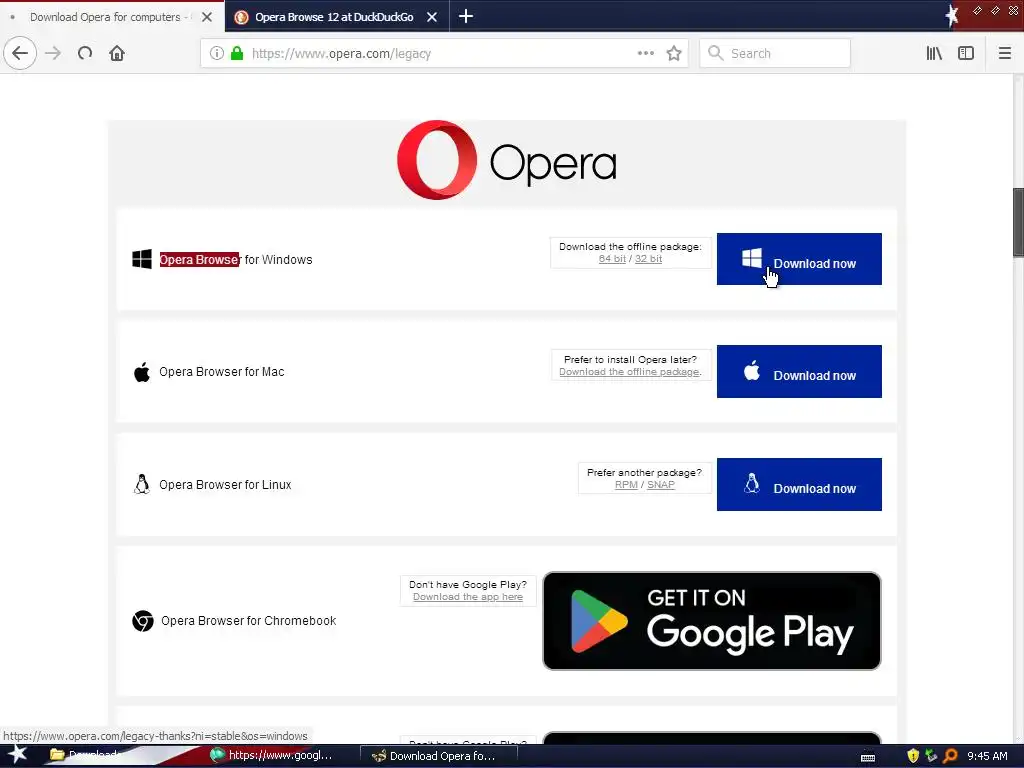Close the Download Opera for computers tab
Viewport: 1024px width, 768px height.
[x=206, y=17]
